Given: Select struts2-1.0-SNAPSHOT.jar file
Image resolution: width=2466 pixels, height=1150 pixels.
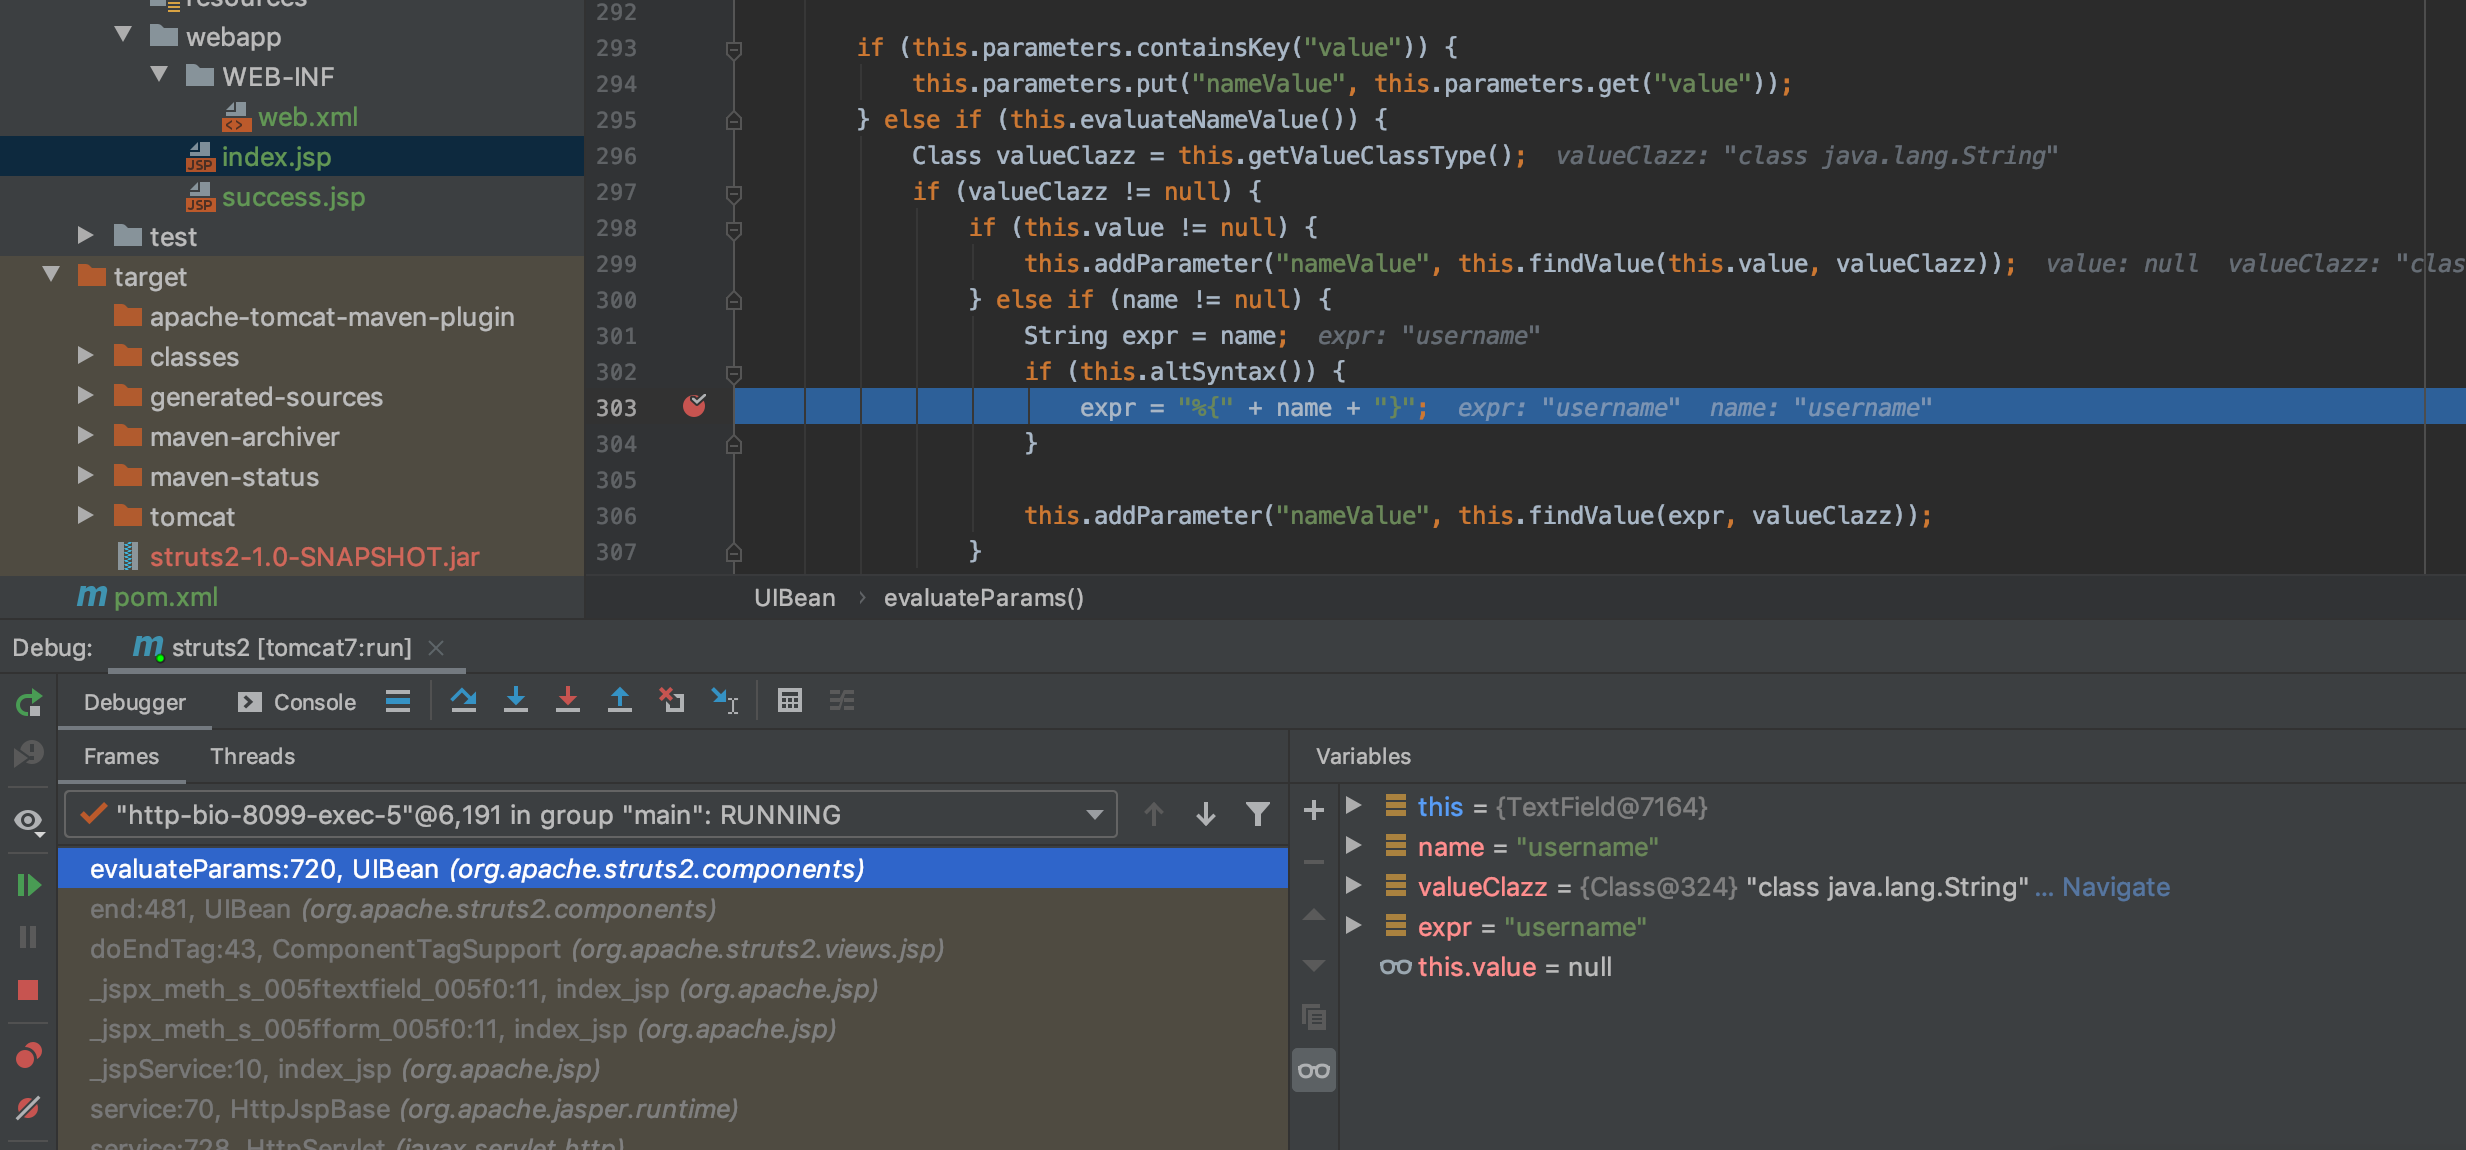Looking at the screenshot, I should (314, 557).
